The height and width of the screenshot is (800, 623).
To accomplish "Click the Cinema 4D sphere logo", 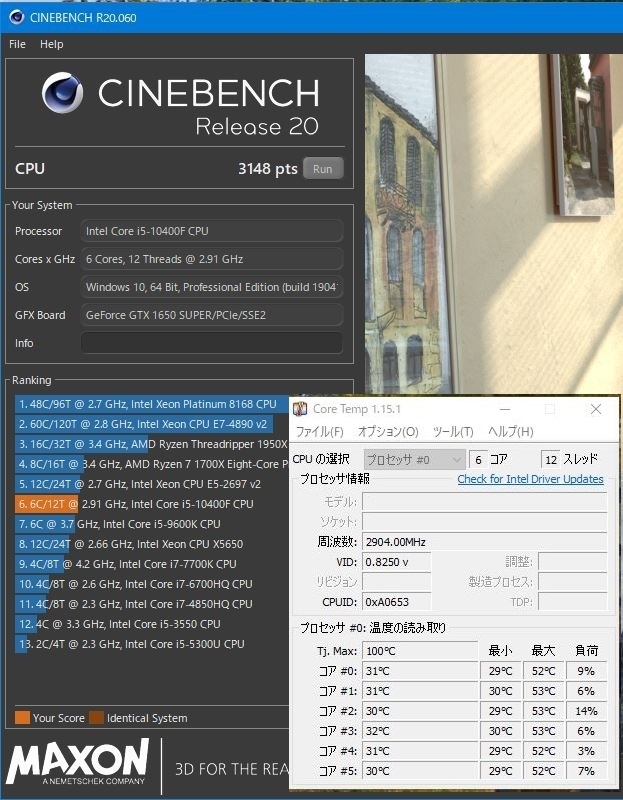I will [x=62, y=92].
